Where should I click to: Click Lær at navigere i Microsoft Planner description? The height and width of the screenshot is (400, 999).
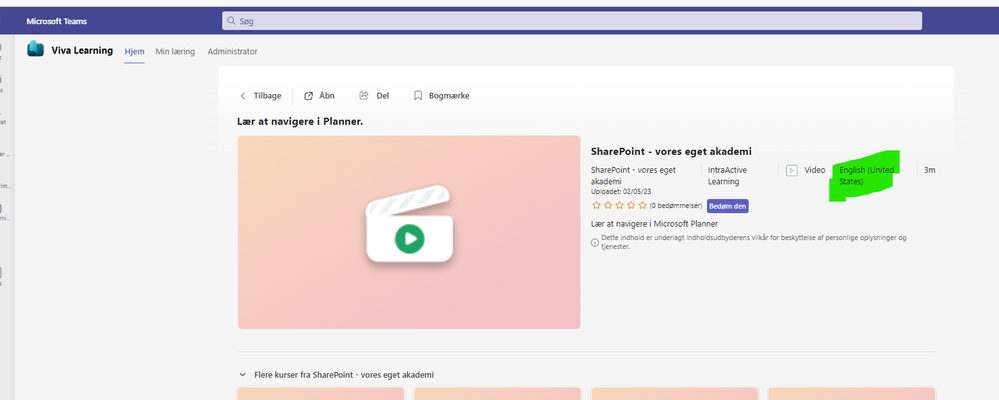pyautogui.click(x=654, y=224)
